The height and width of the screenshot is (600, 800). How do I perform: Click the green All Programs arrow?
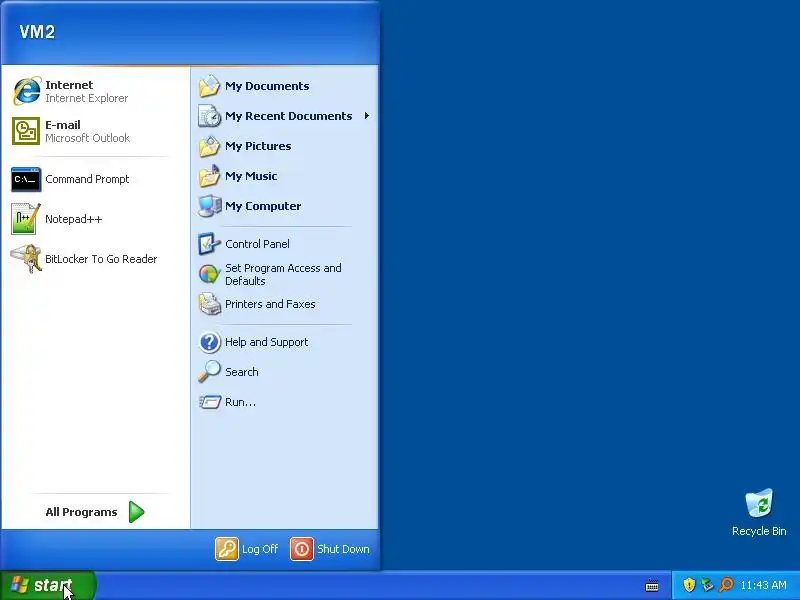(136, 512)
